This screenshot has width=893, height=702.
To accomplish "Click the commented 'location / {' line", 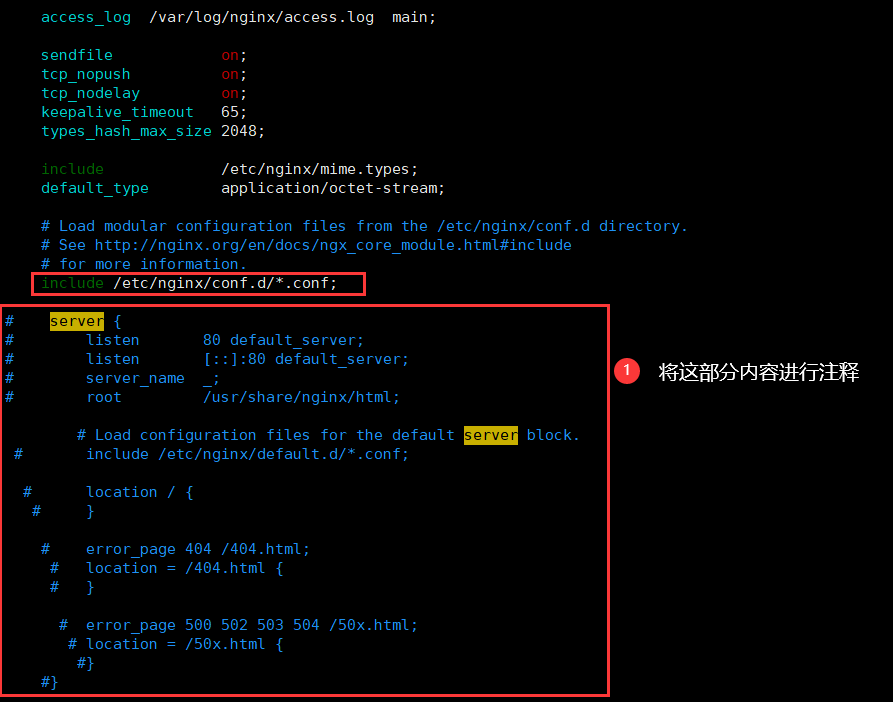I will [x=140, y=492].
